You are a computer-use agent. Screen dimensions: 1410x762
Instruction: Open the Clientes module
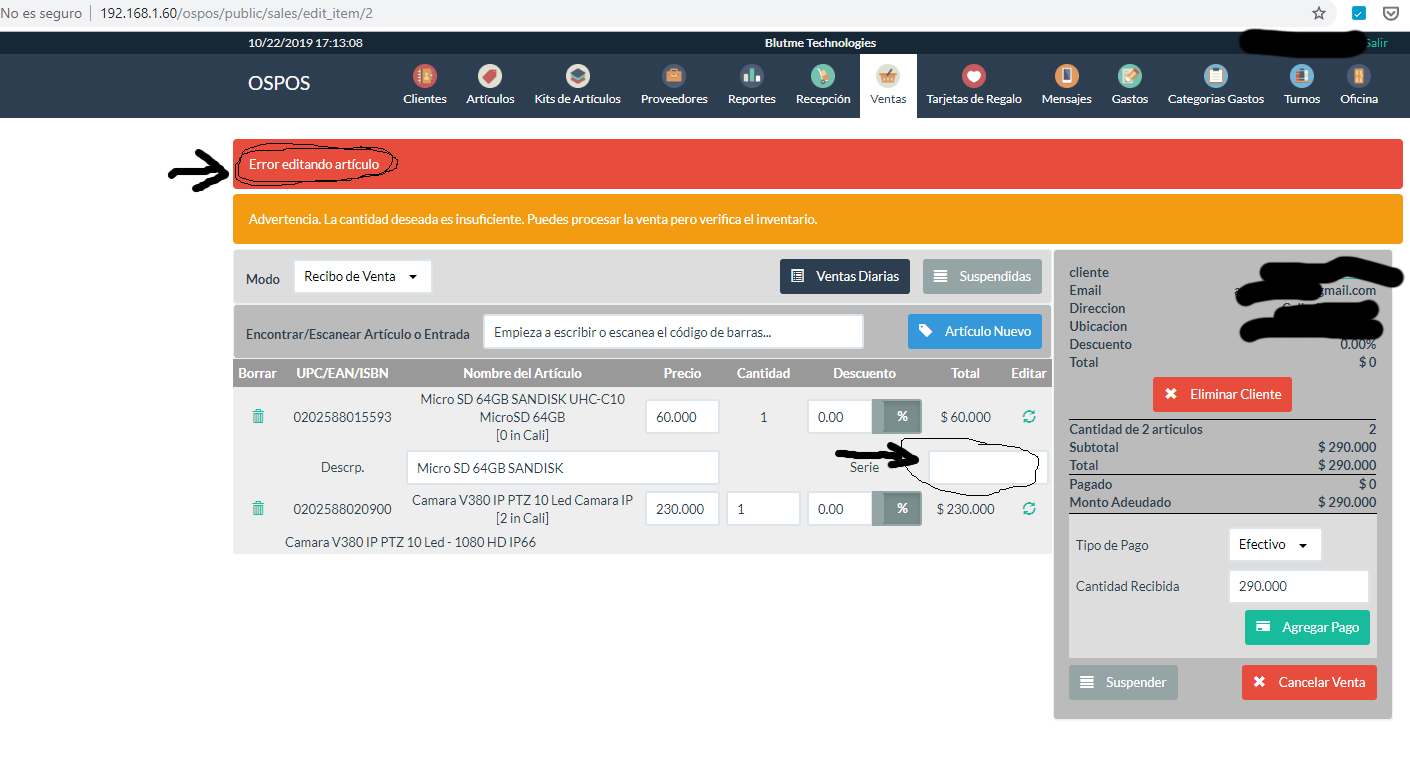click(x=424, y=85)
